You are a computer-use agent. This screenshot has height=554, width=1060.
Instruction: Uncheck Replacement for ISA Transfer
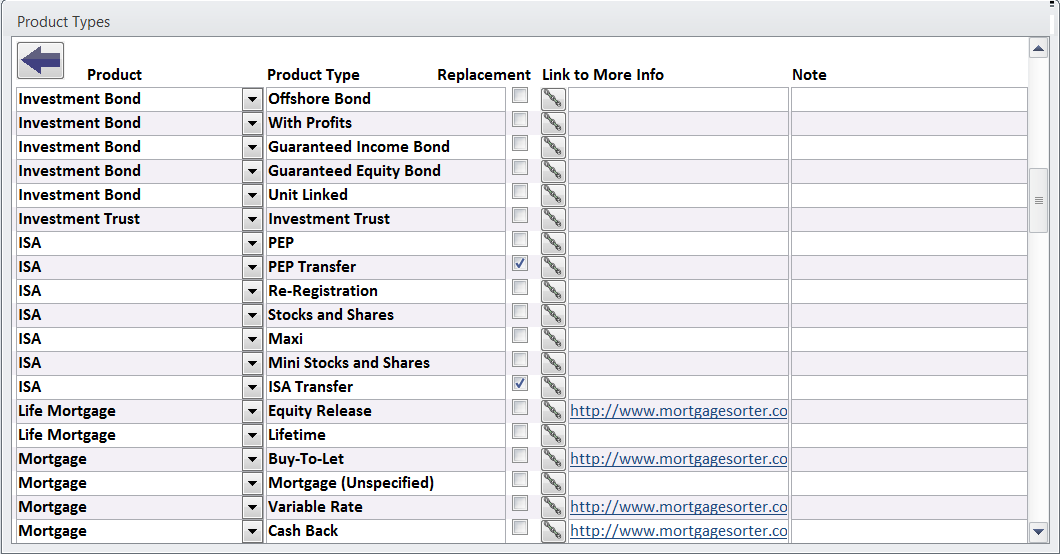tap(520, 384)
